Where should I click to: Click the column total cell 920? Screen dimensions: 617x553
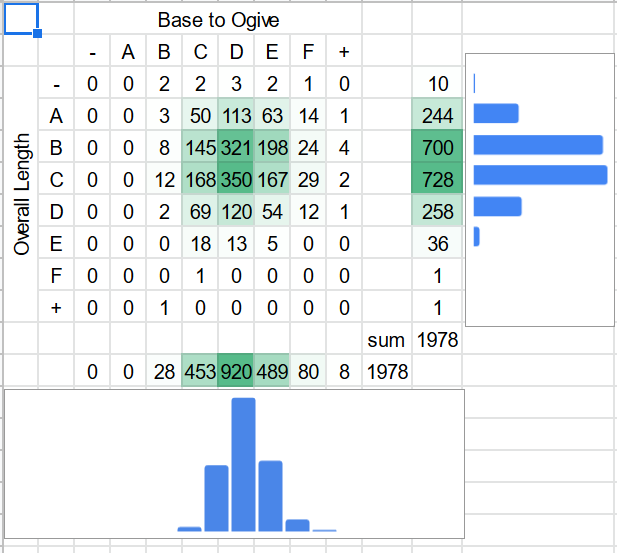[x=237, y=373]
